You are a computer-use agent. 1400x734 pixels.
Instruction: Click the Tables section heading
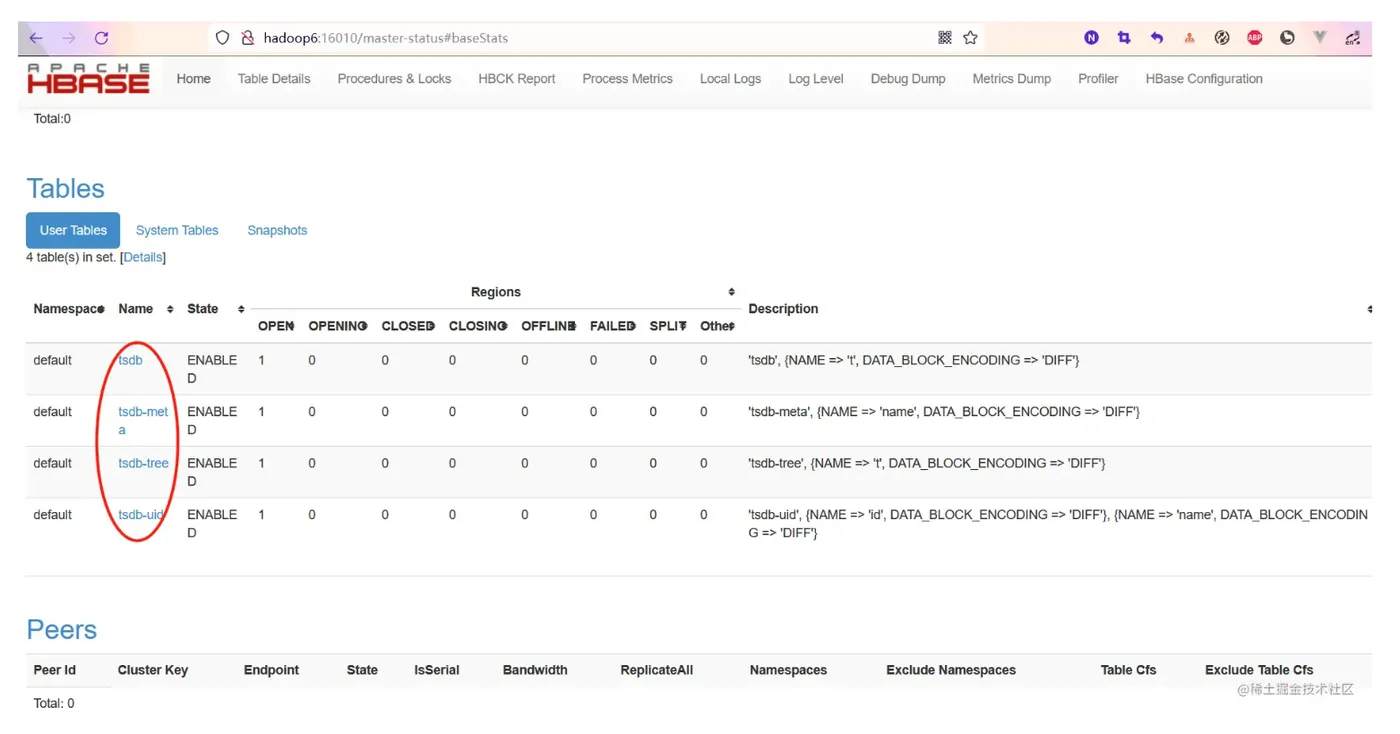point(65,189)
